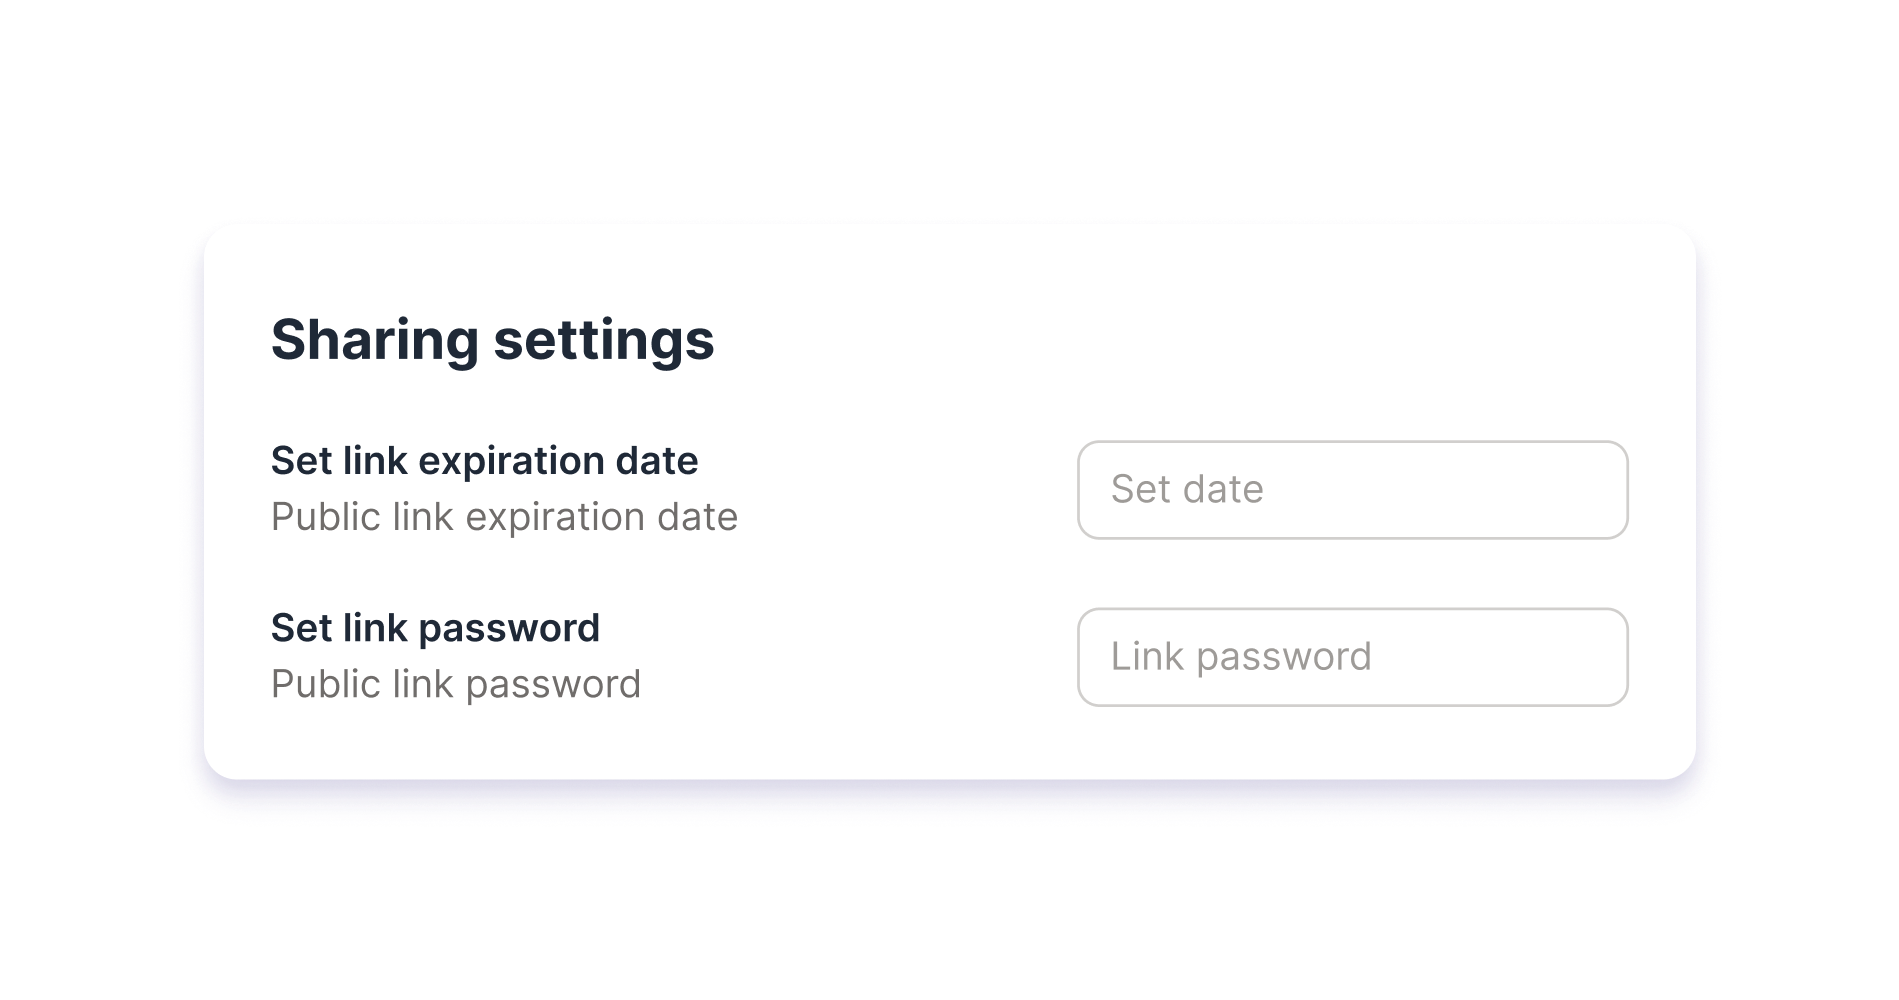Click the "Link password" placeholder text
Viewport: 1899px width, 1000px height.
(x=1241, y=657)
